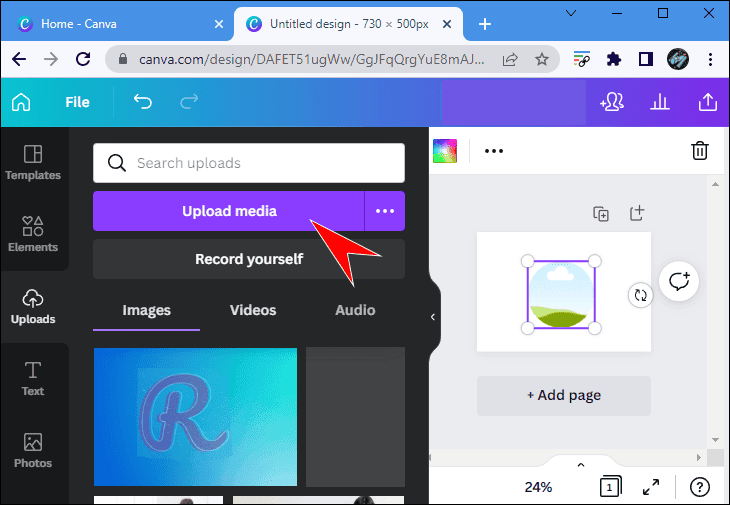Viewport: 730px width, 505px height.
Task: Duplicate the page using the copy icon
Action: pyautogui.click(x=601, y=213)
